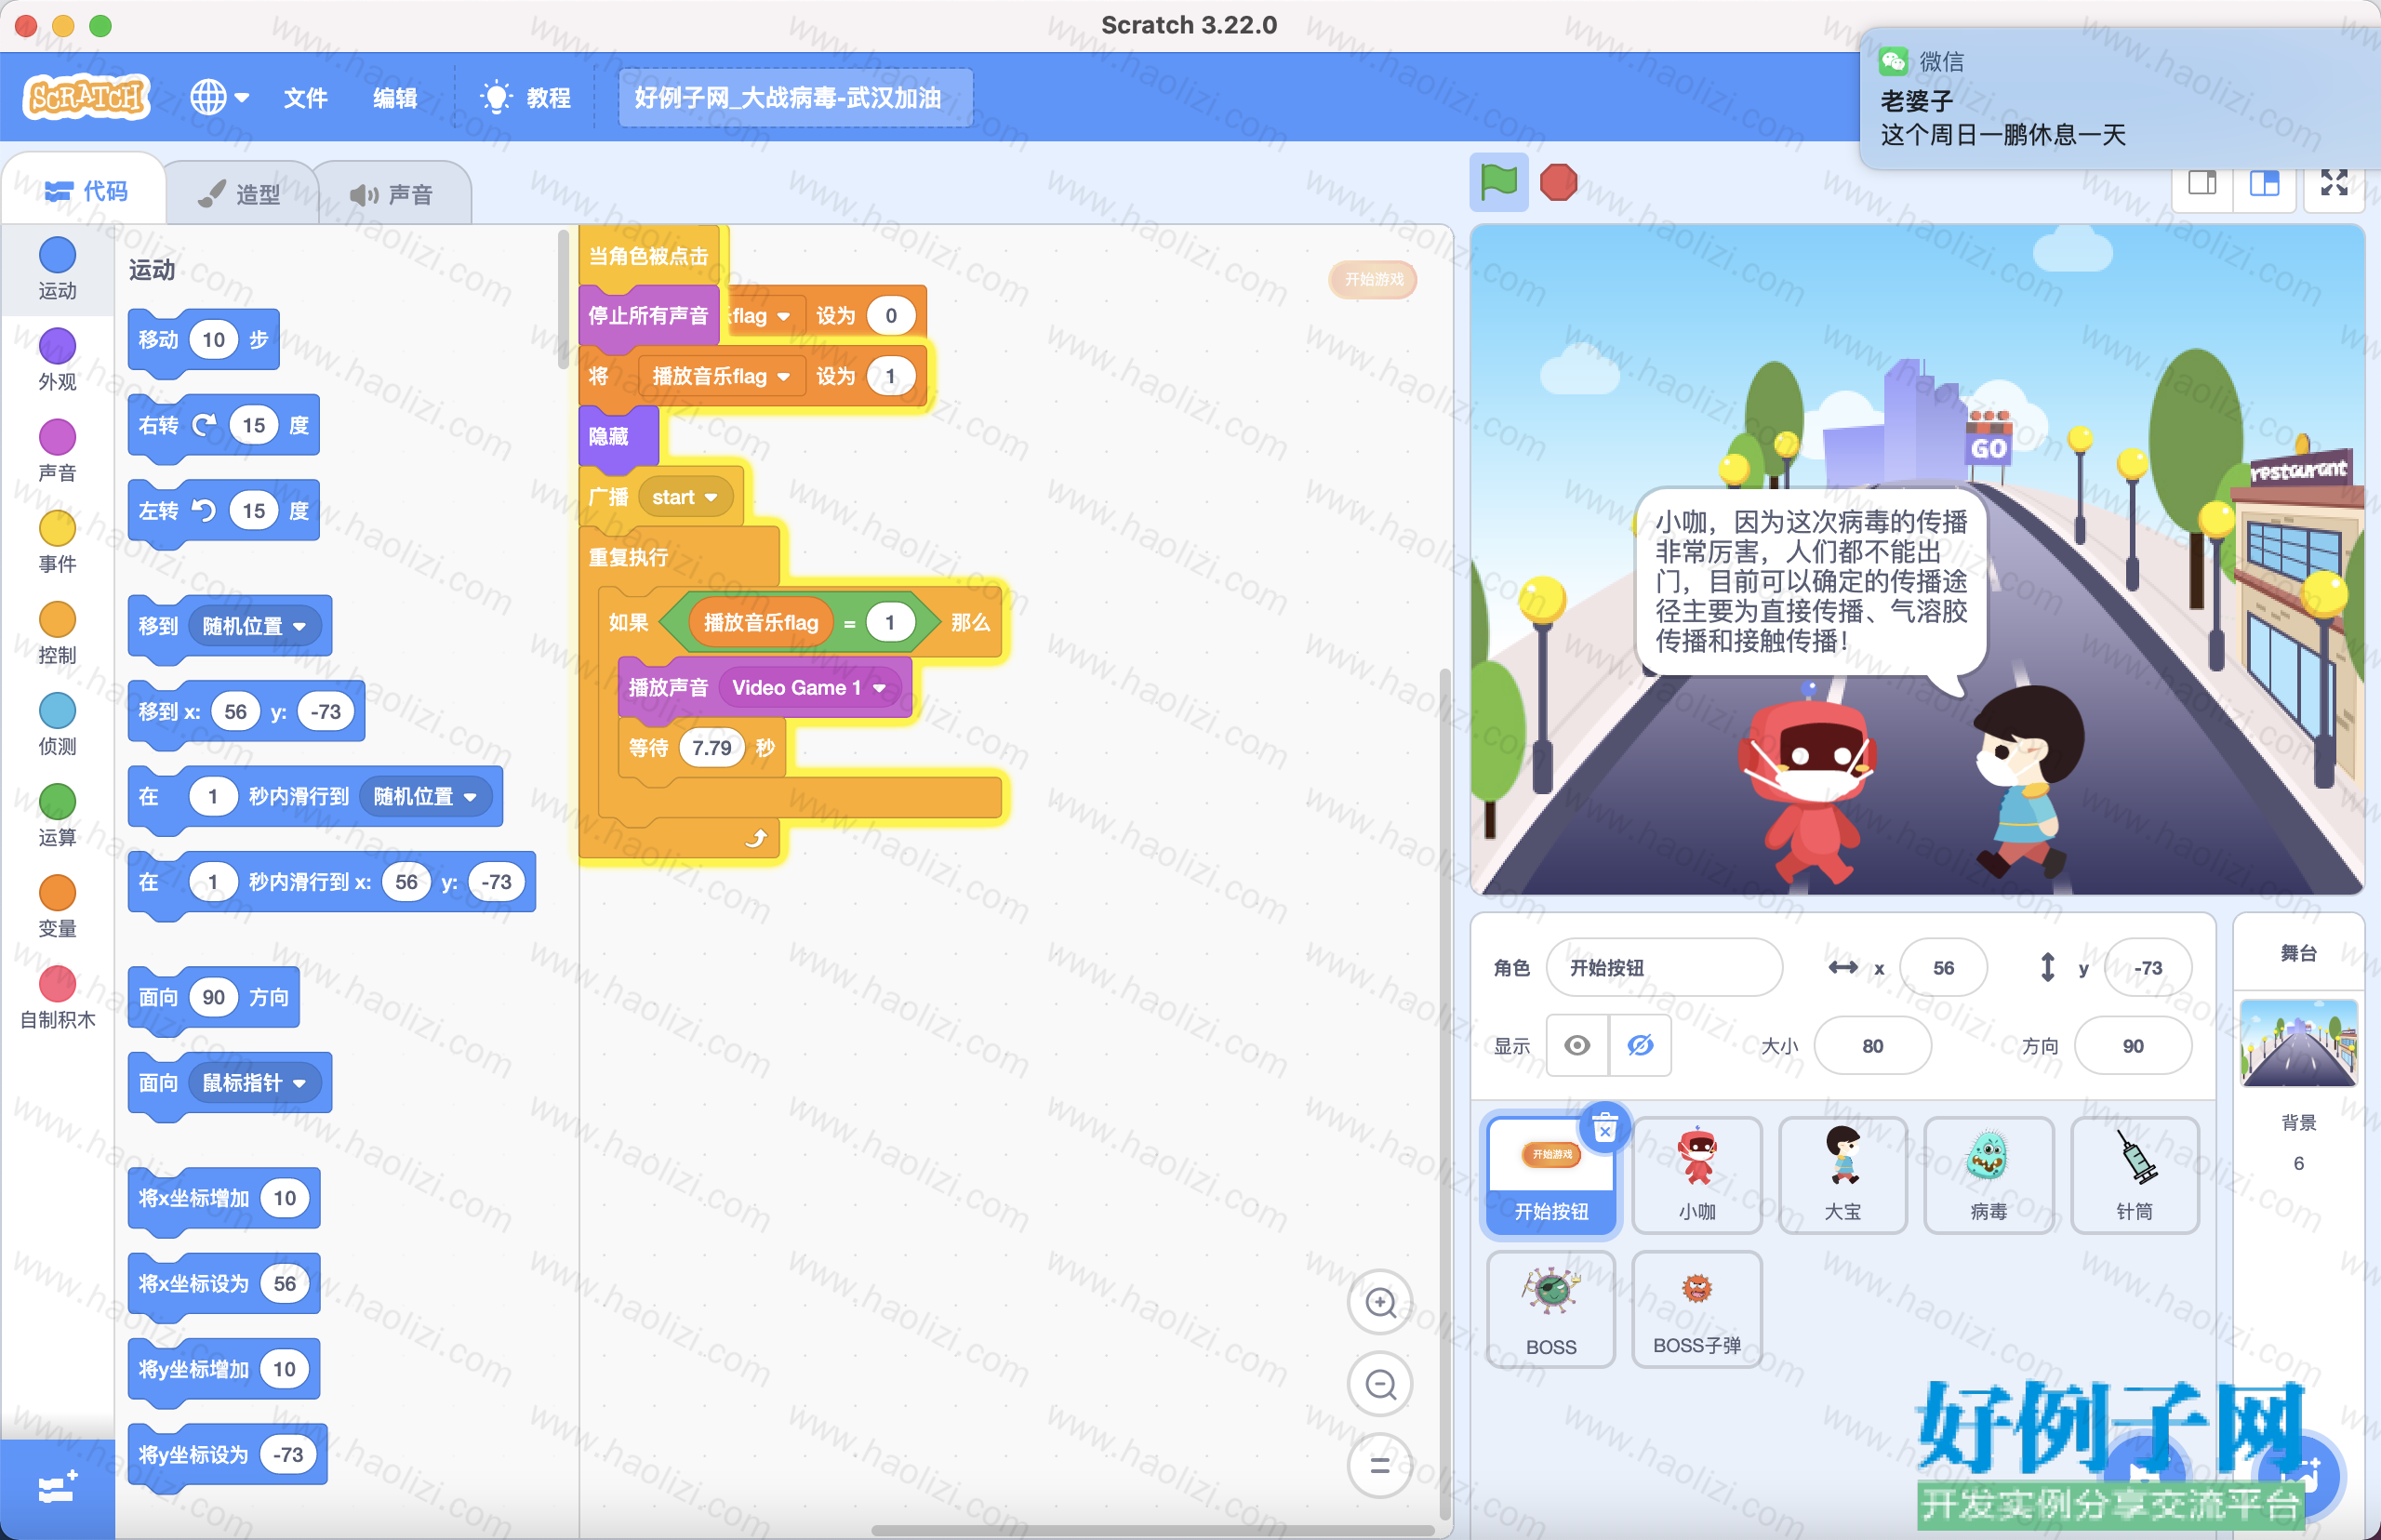Select the BOSS子弹 sprite

(1697, 1310)
